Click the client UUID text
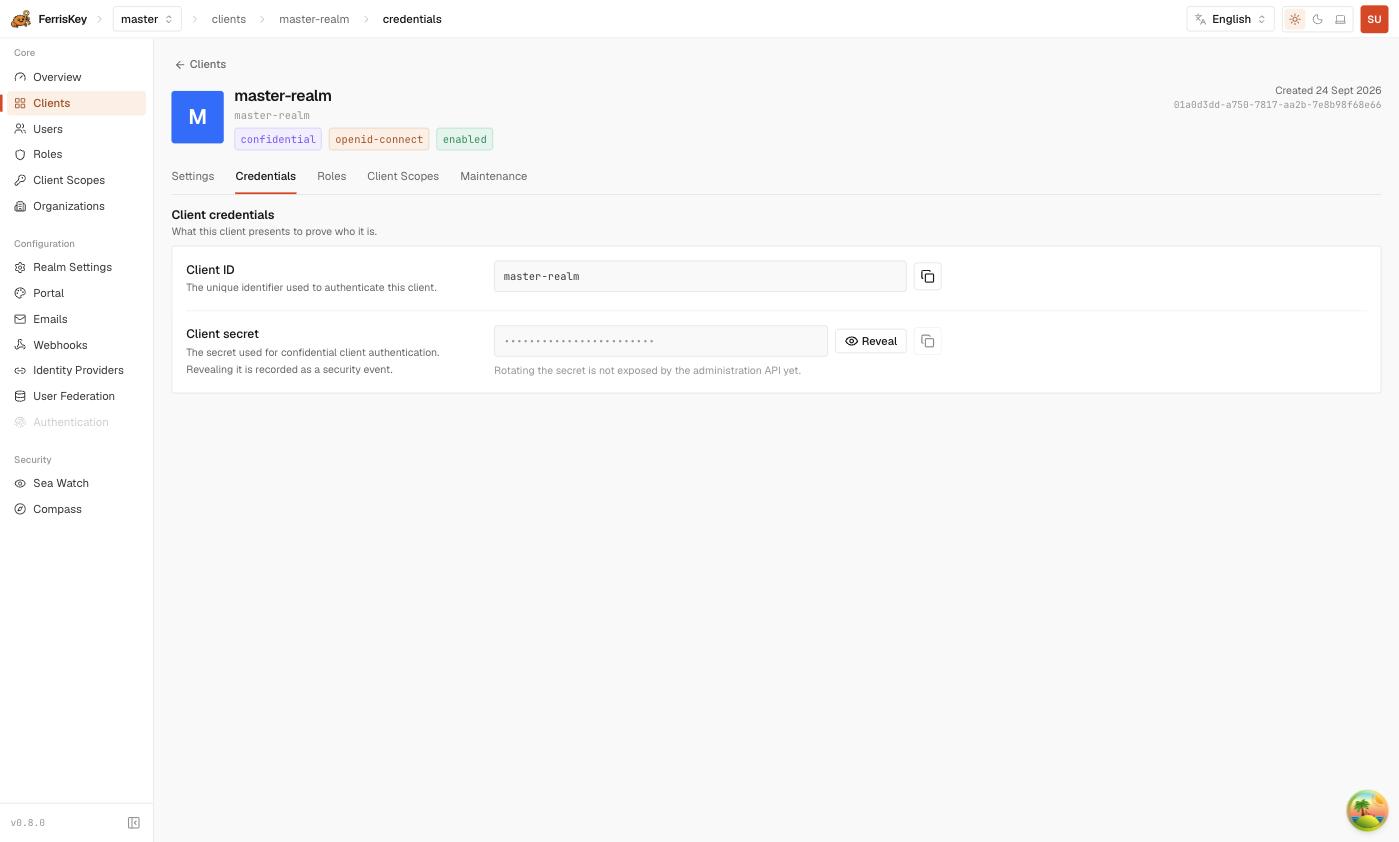 (x=1277, y=105)
